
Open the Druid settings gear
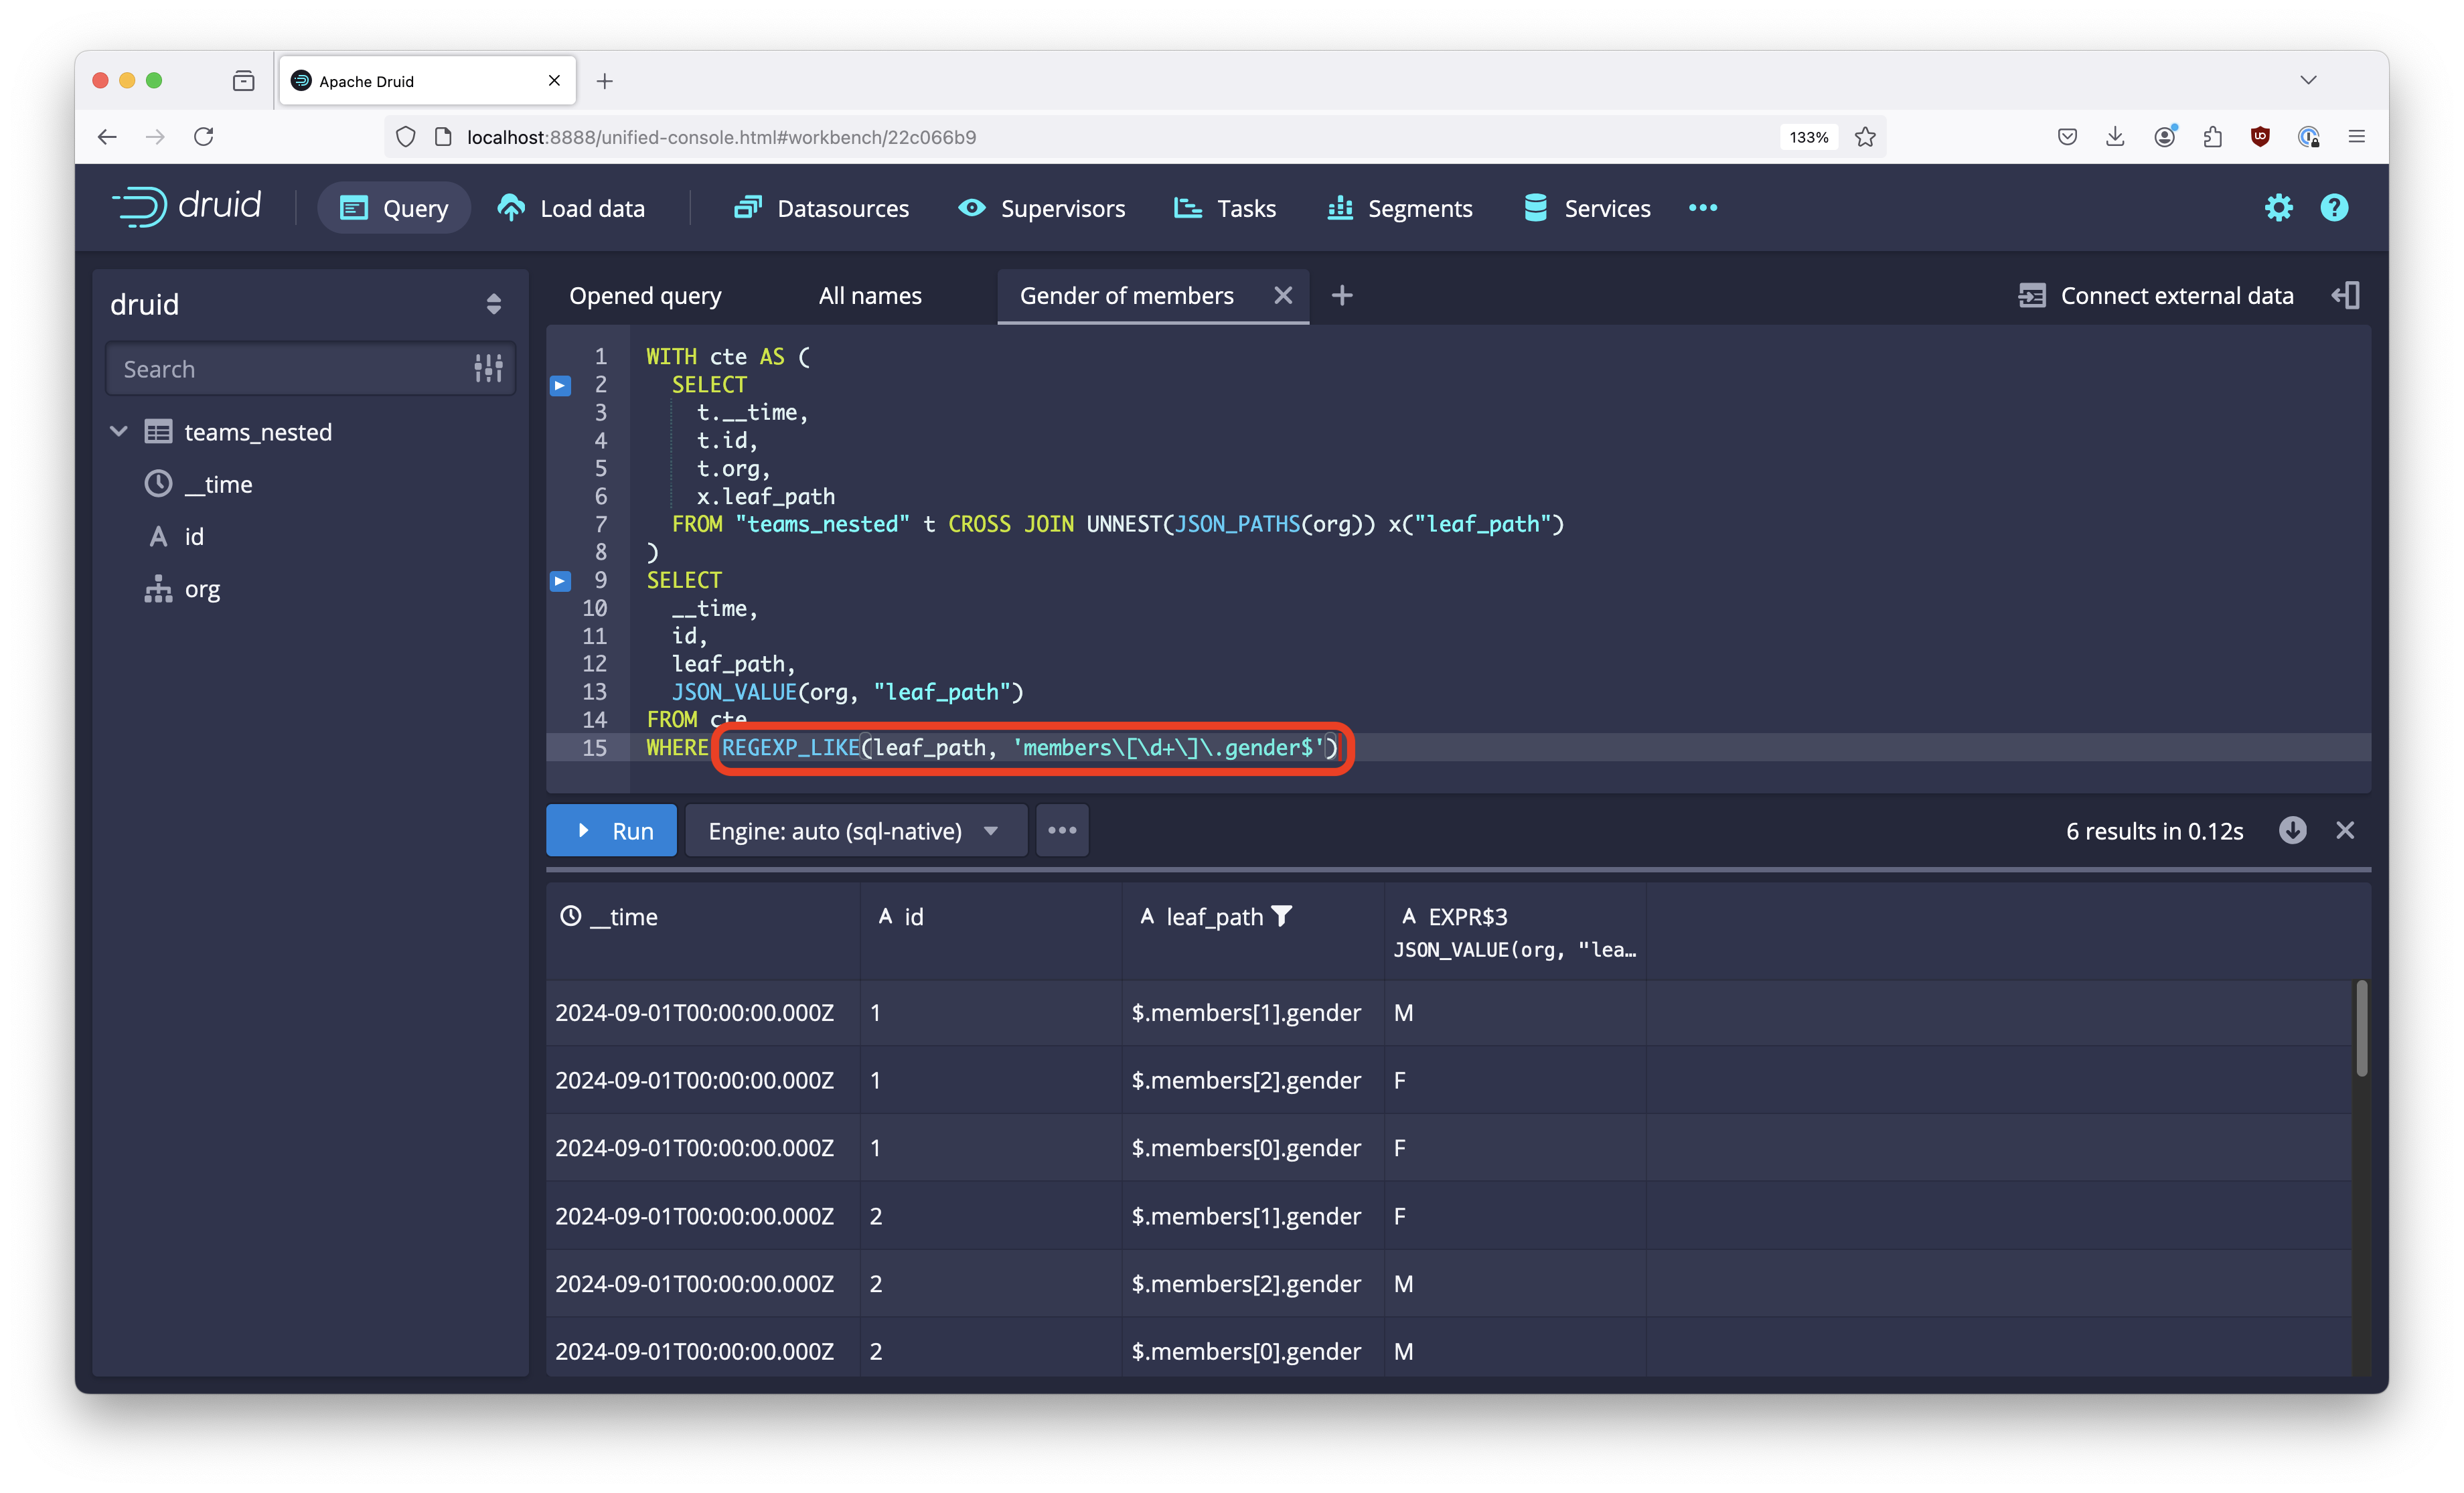[x=2278, y=207]
